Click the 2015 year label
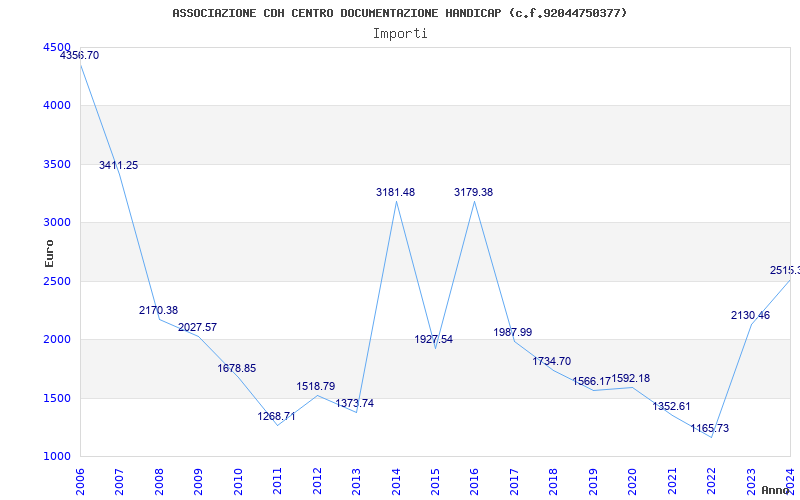The width and height of the screenshot is (800, 500). [x=435, y=481]
